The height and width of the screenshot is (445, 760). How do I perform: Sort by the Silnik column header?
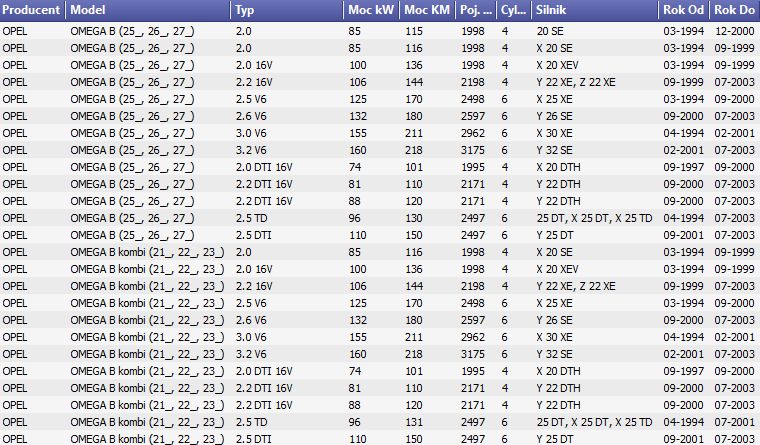(595, 10)
